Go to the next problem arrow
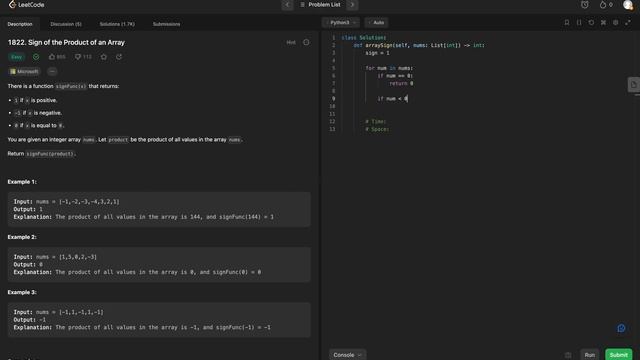Image resolution: width=640 pixels, height=360 pixels. (x=352, y=5)
